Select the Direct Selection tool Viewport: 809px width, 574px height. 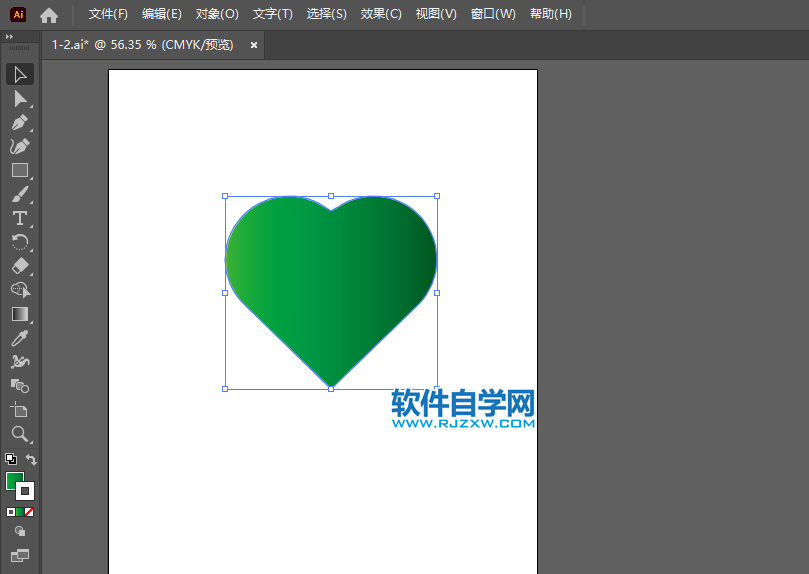tap(20, 99)
